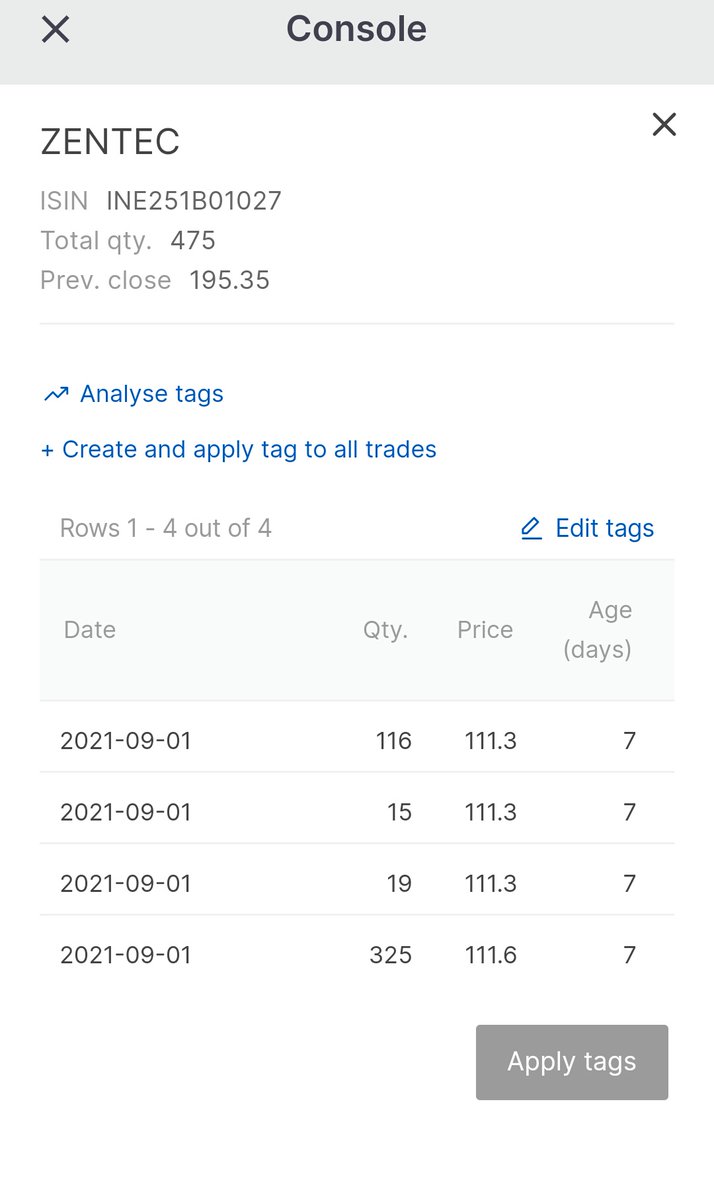Sort by the Date column header
The height and width of the screenshot is (1200, 714).
(x=90, y=630)
